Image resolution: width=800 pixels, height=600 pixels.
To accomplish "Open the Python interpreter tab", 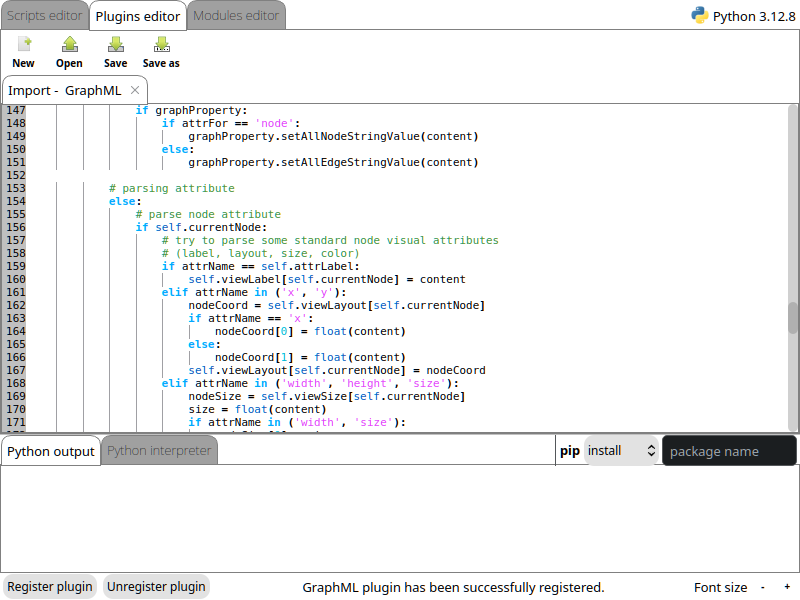I will pyautogui.click(x=159, y=451).
